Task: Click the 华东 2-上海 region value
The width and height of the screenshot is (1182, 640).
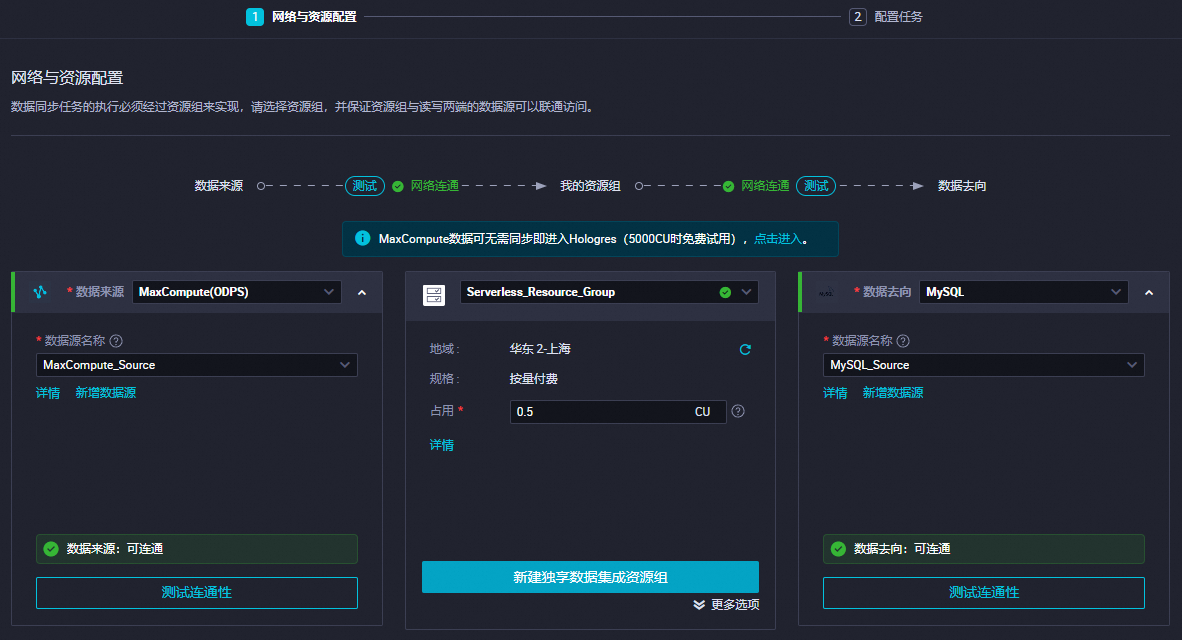Action: [540, 349]
